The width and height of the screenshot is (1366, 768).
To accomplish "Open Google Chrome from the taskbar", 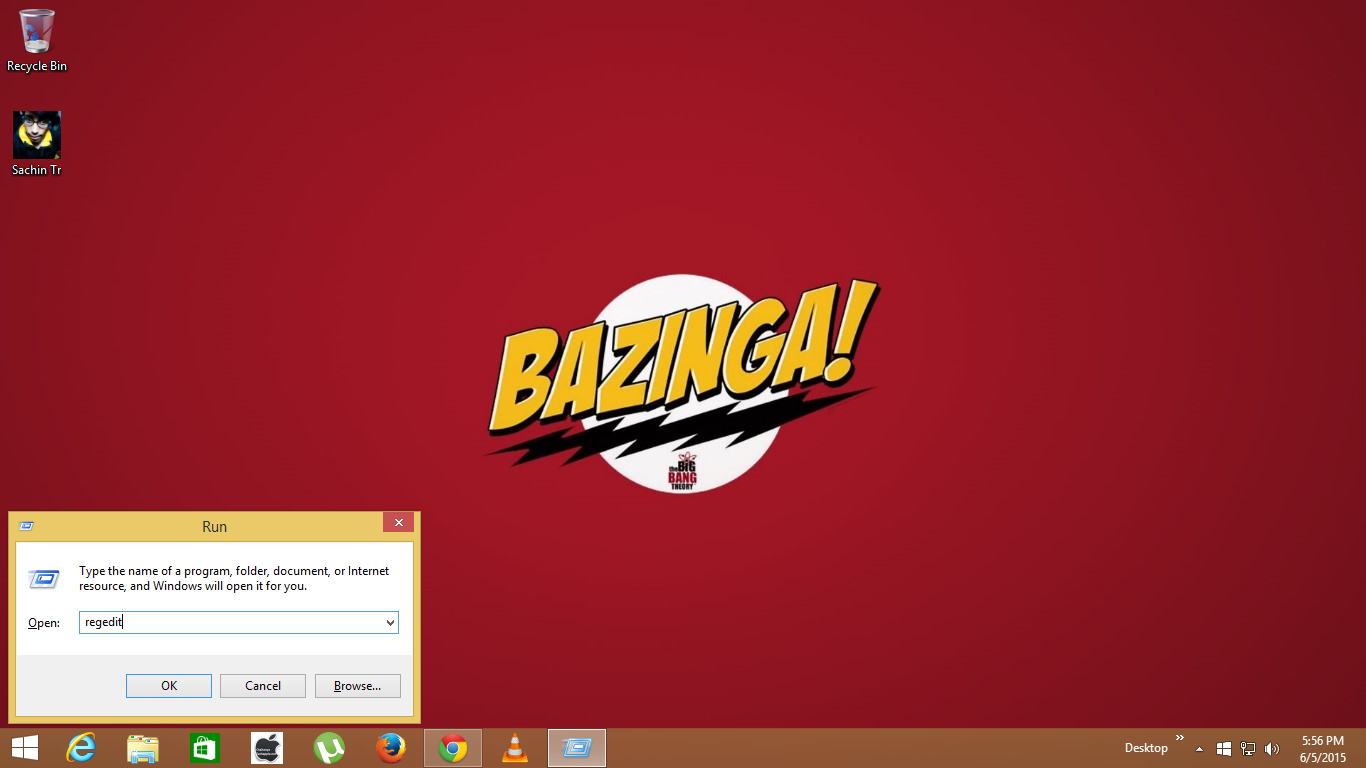I will (452, 747).
